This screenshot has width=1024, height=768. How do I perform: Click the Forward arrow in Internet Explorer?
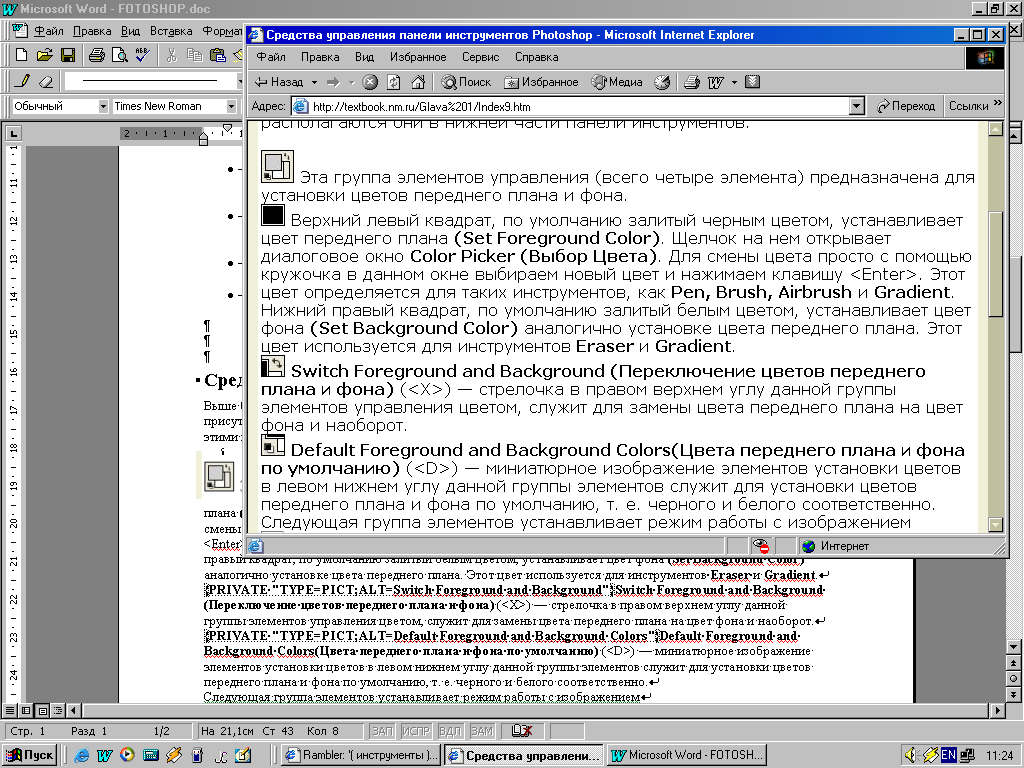point(334,82)
